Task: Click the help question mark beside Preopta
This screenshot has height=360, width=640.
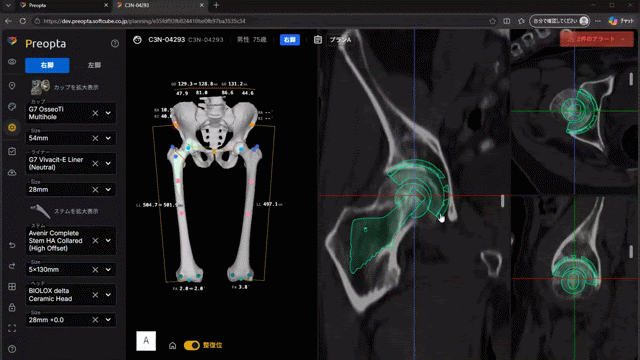Action: (115, 43)
